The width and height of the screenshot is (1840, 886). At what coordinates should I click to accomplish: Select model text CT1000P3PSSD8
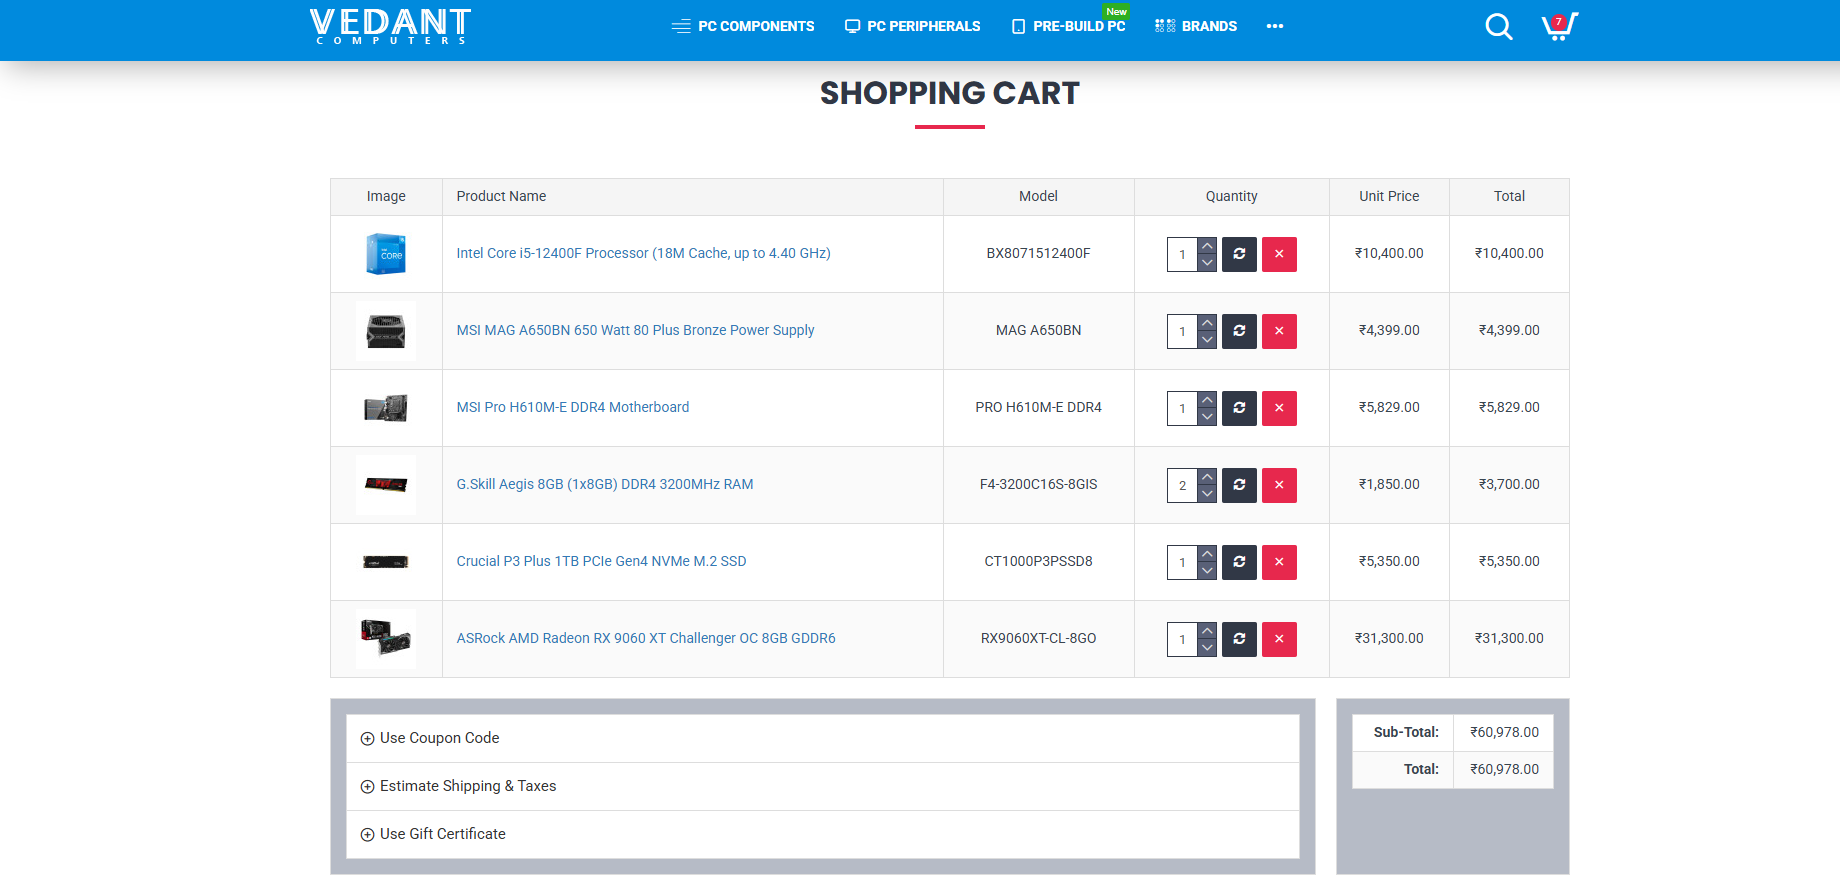(x=1038, y=561)
